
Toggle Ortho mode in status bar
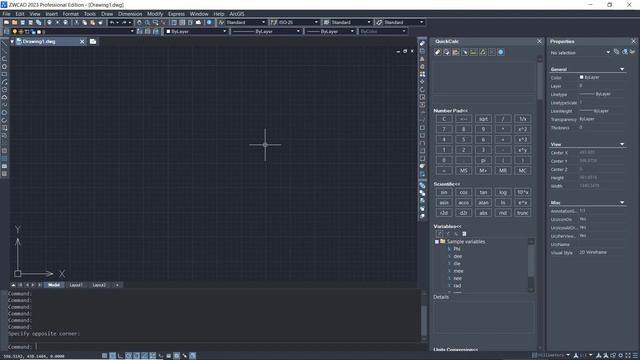coord(120,356)
